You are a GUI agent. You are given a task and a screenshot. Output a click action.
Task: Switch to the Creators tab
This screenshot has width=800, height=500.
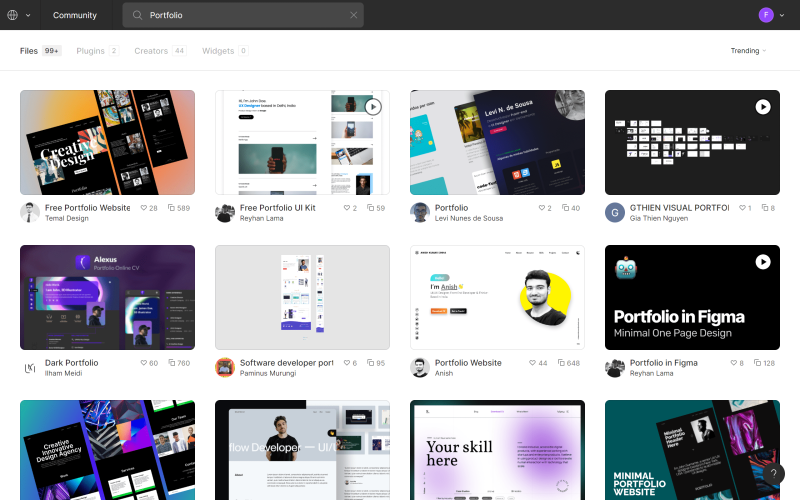click(160, 51)
